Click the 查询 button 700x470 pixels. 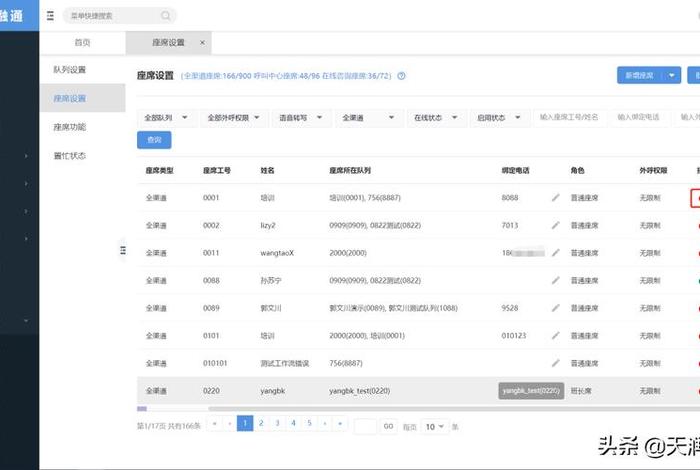pyautogui.click(x=154, y=140)
